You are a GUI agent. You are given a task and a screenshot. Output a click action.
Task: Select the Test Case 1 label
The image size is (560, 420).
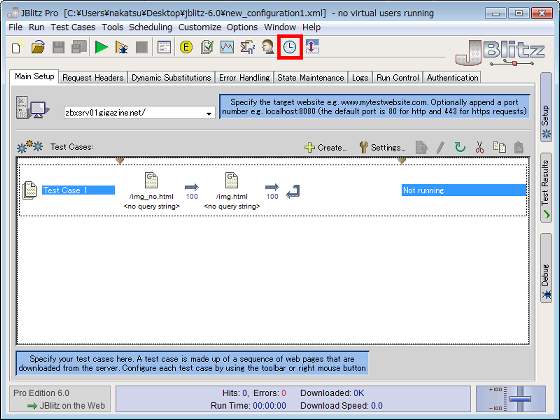(78, 190)
